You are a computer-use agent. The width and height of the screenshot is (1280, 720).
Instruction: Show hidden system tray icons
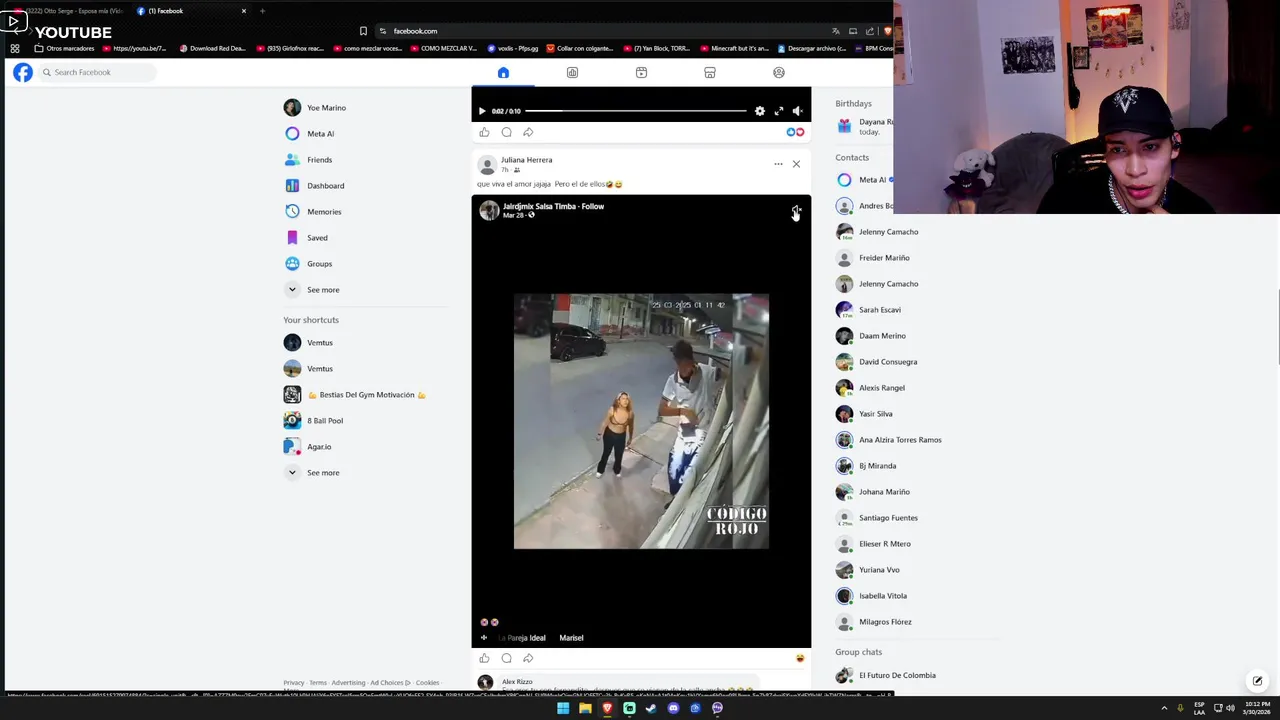click(x=1164, y=708)
